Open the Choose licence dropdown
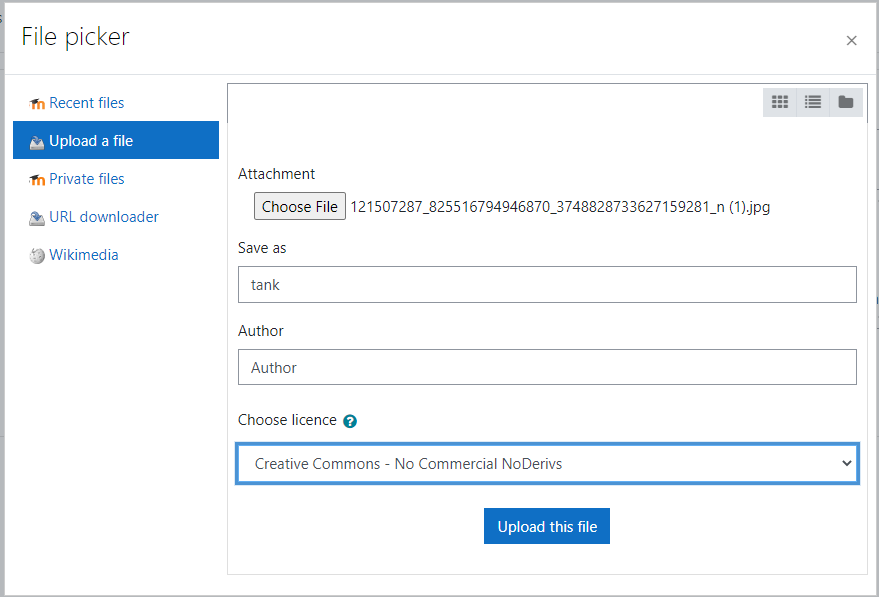The image size is (879, 597). pyautogui.click(x=547, y=464)
